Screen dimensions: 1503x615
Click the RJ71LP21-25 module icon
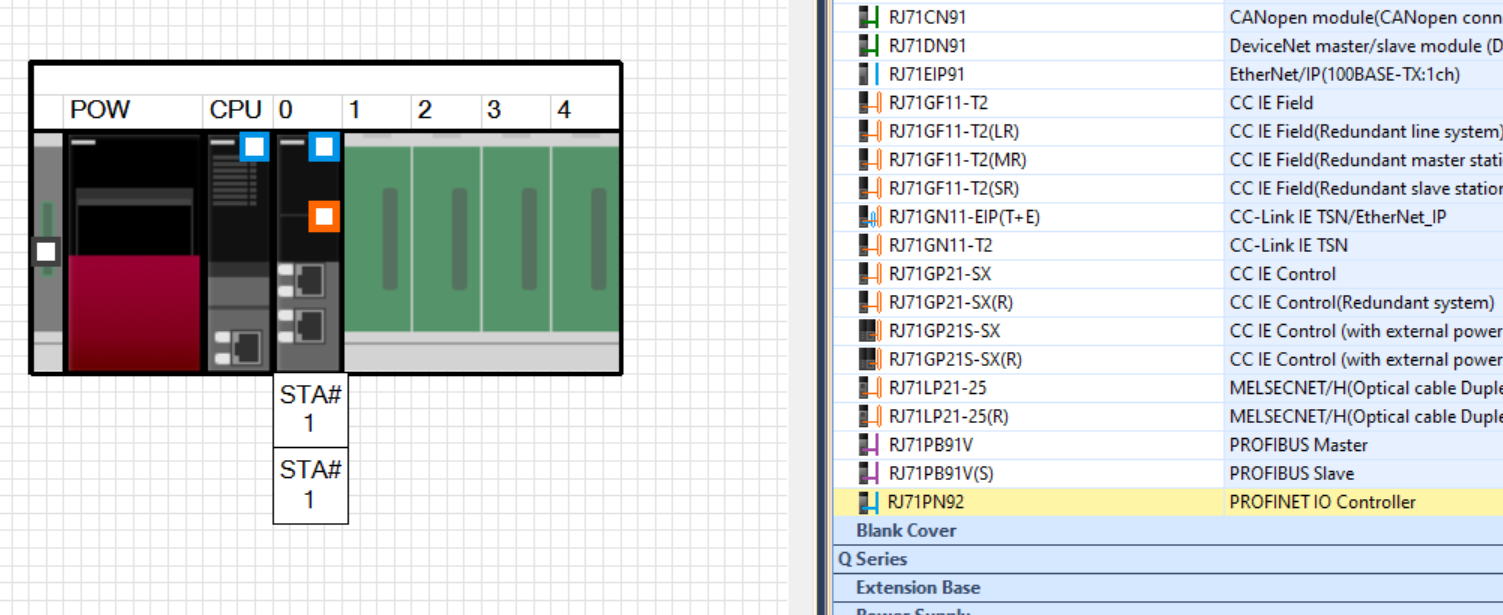point(869,388)
